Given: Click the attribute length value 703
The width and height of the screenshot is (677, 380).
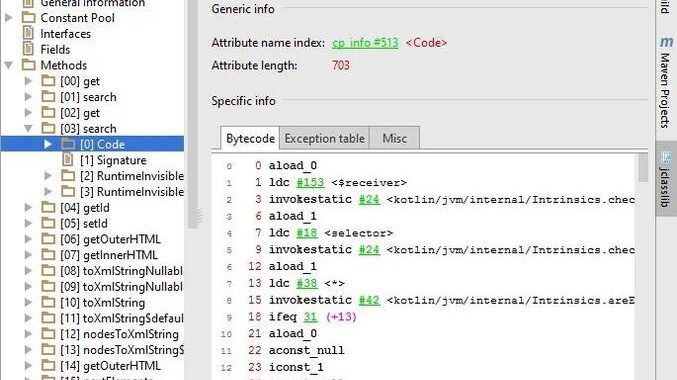Looking at the screenshot, I should tap(341, 65).
